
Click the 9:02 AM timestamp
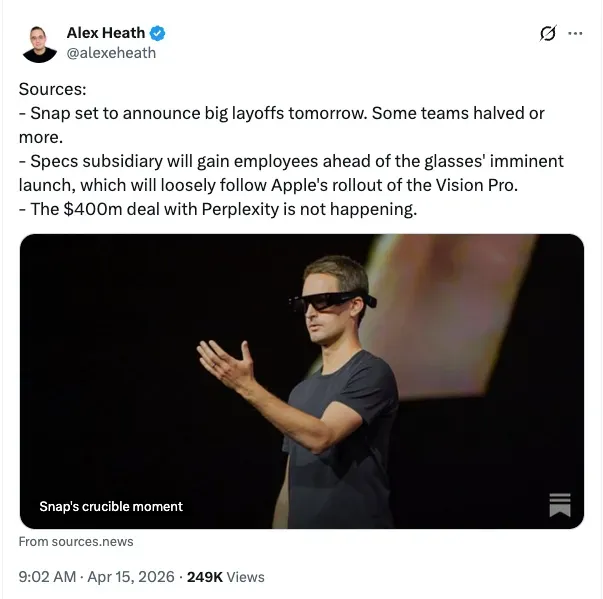tap(47, 577)
